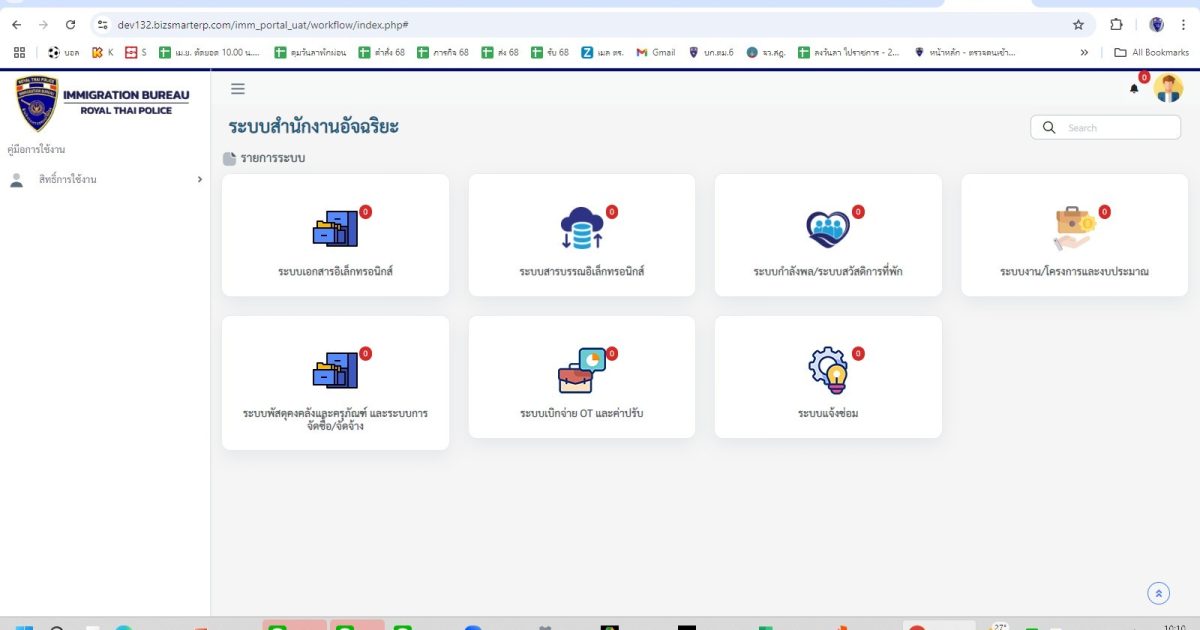Open the user avatar profile menu
Image resolution: width=1200 pixels, height=630 pixels.
point(1167,89)
